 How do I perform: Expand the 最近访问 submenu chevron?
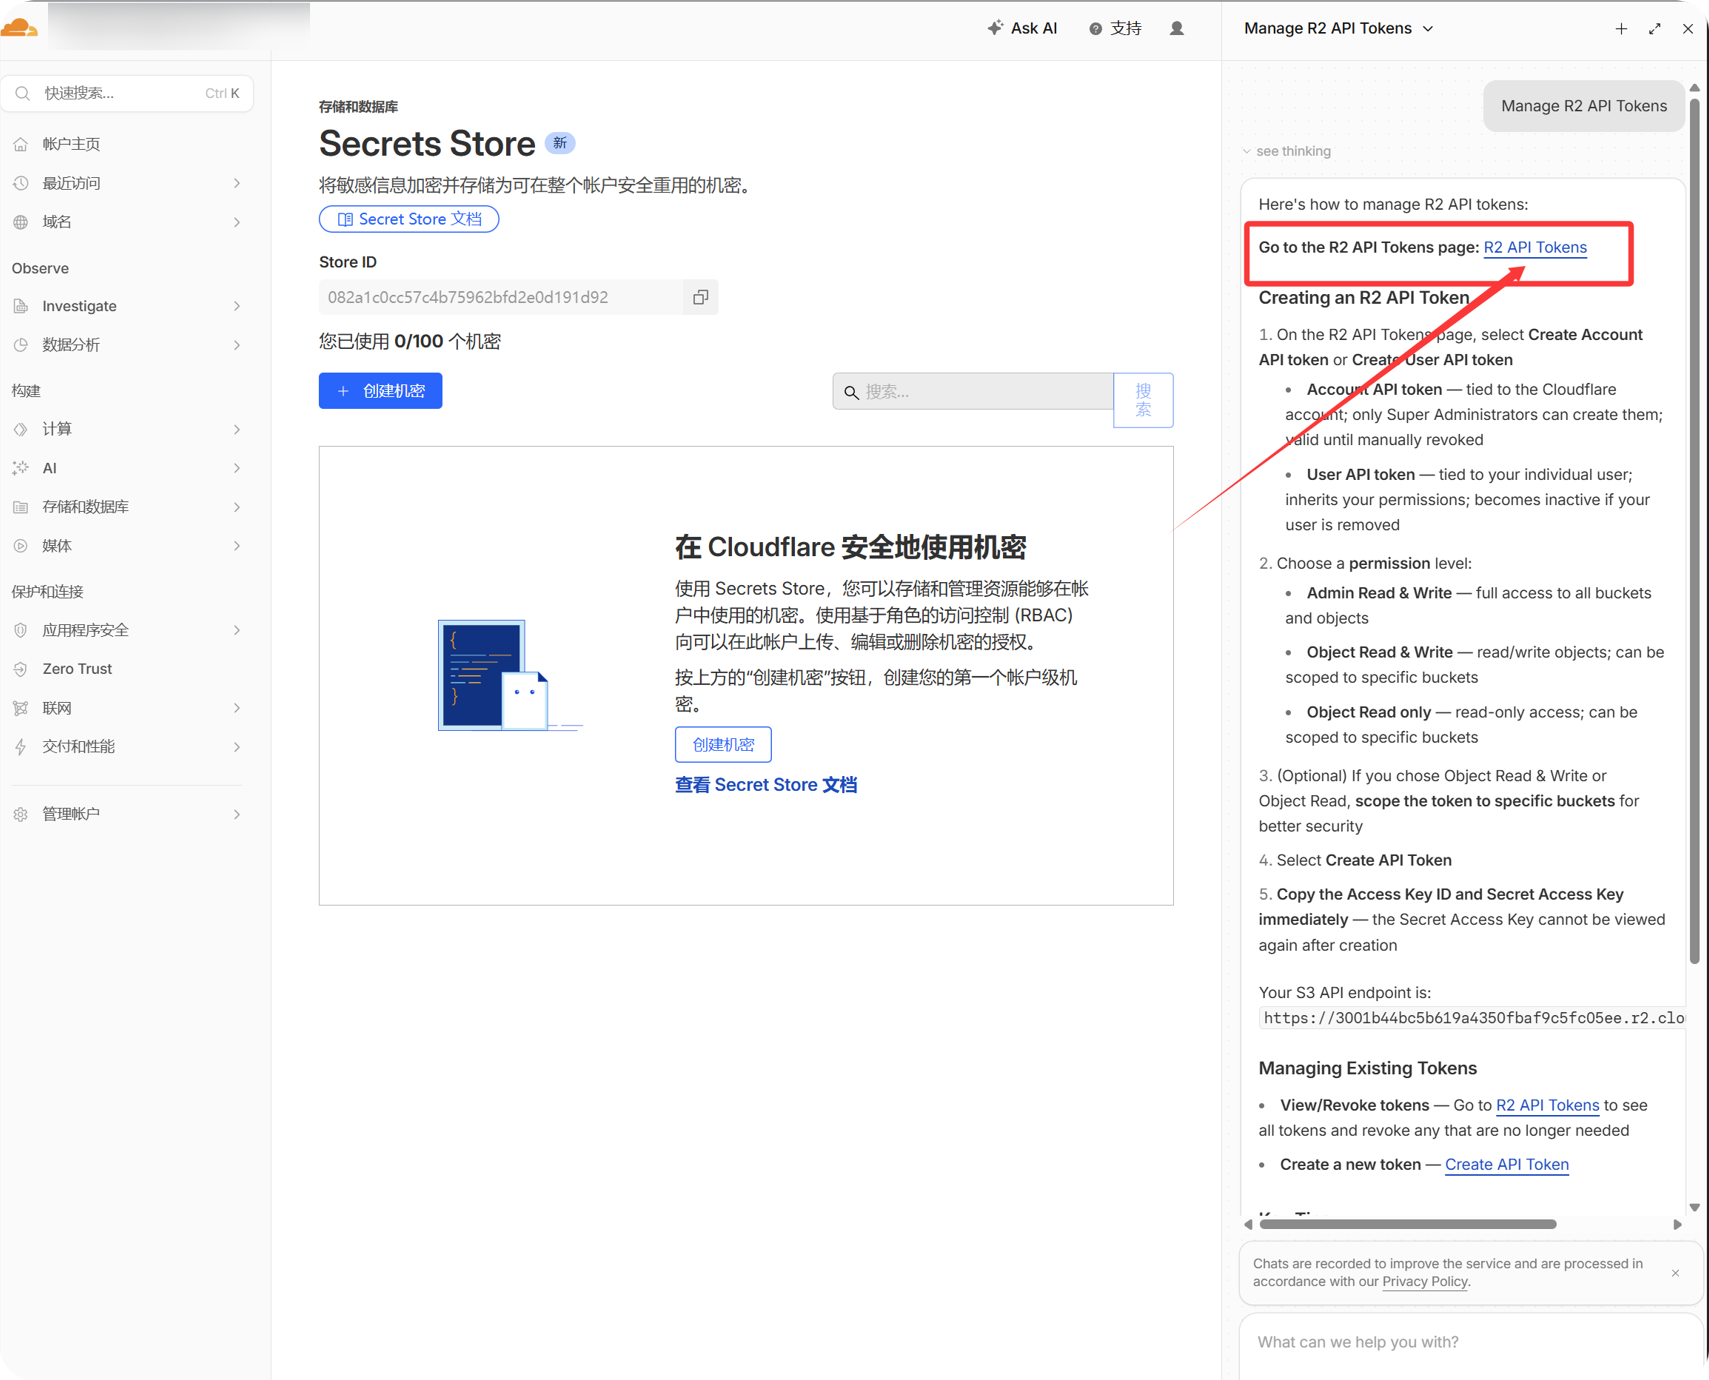pos(237,183)
